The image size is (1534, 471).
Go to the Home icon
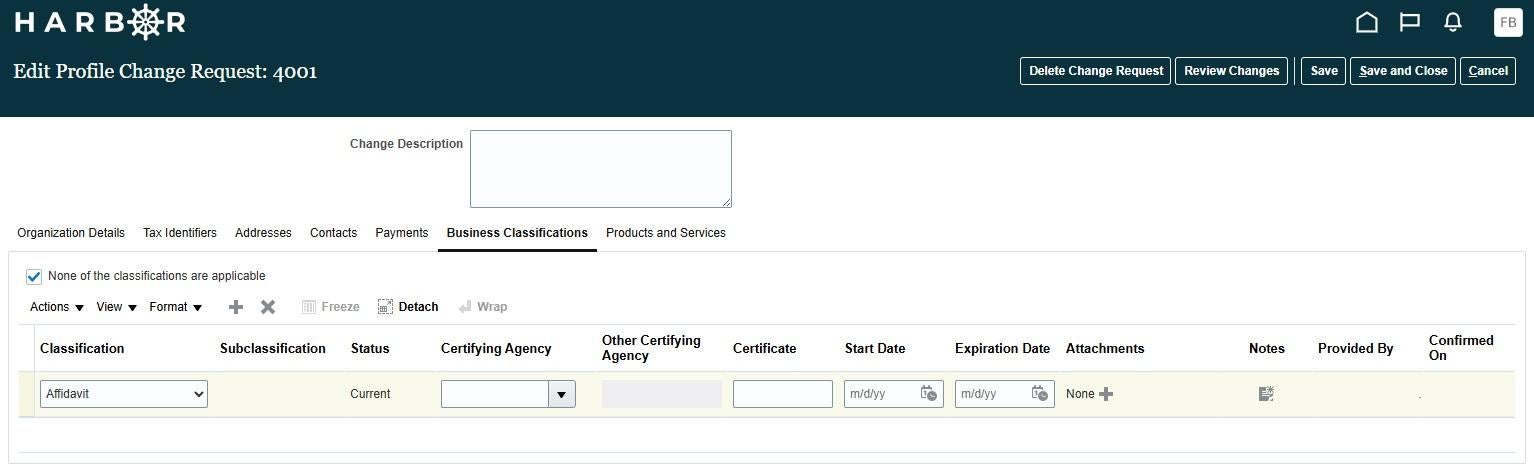(x=1366, y=22)
